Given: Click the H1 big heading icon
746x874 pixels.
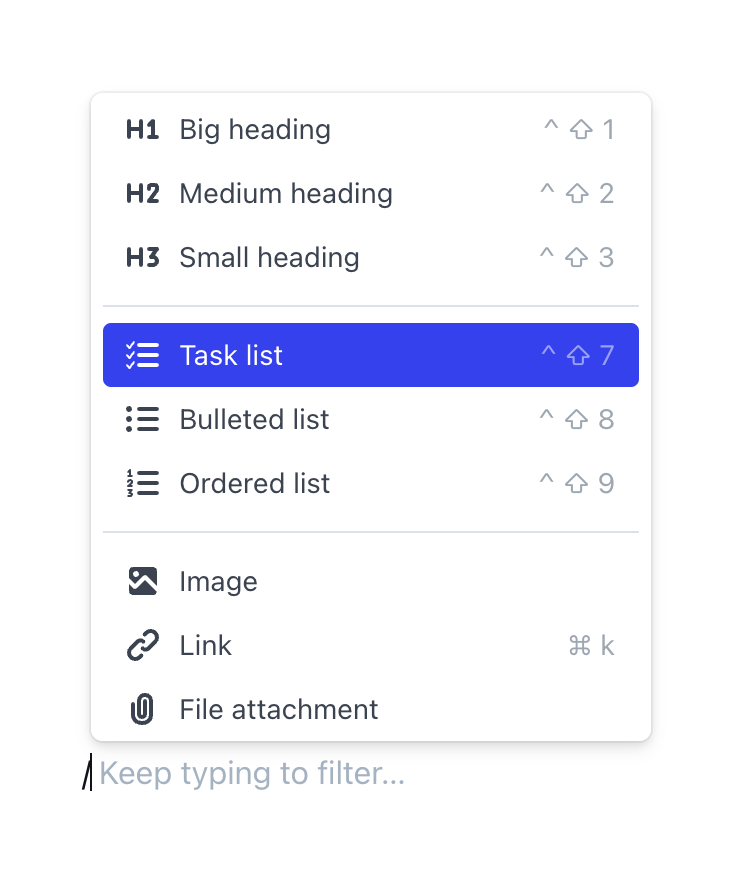Looking at the screenshot, I should (142, 130).
